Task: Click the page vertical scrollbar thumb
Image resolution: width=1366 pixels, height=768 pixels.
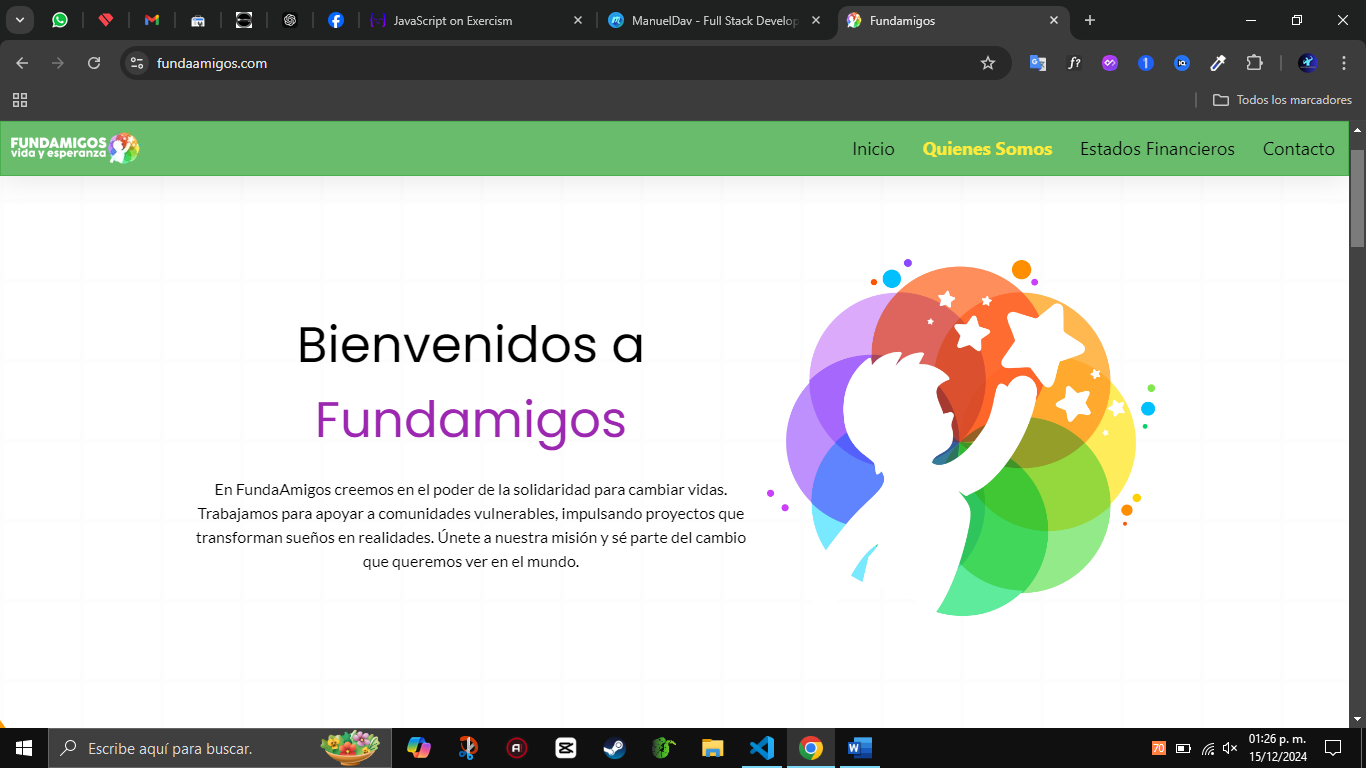Action: click(x=1357, y=197)
